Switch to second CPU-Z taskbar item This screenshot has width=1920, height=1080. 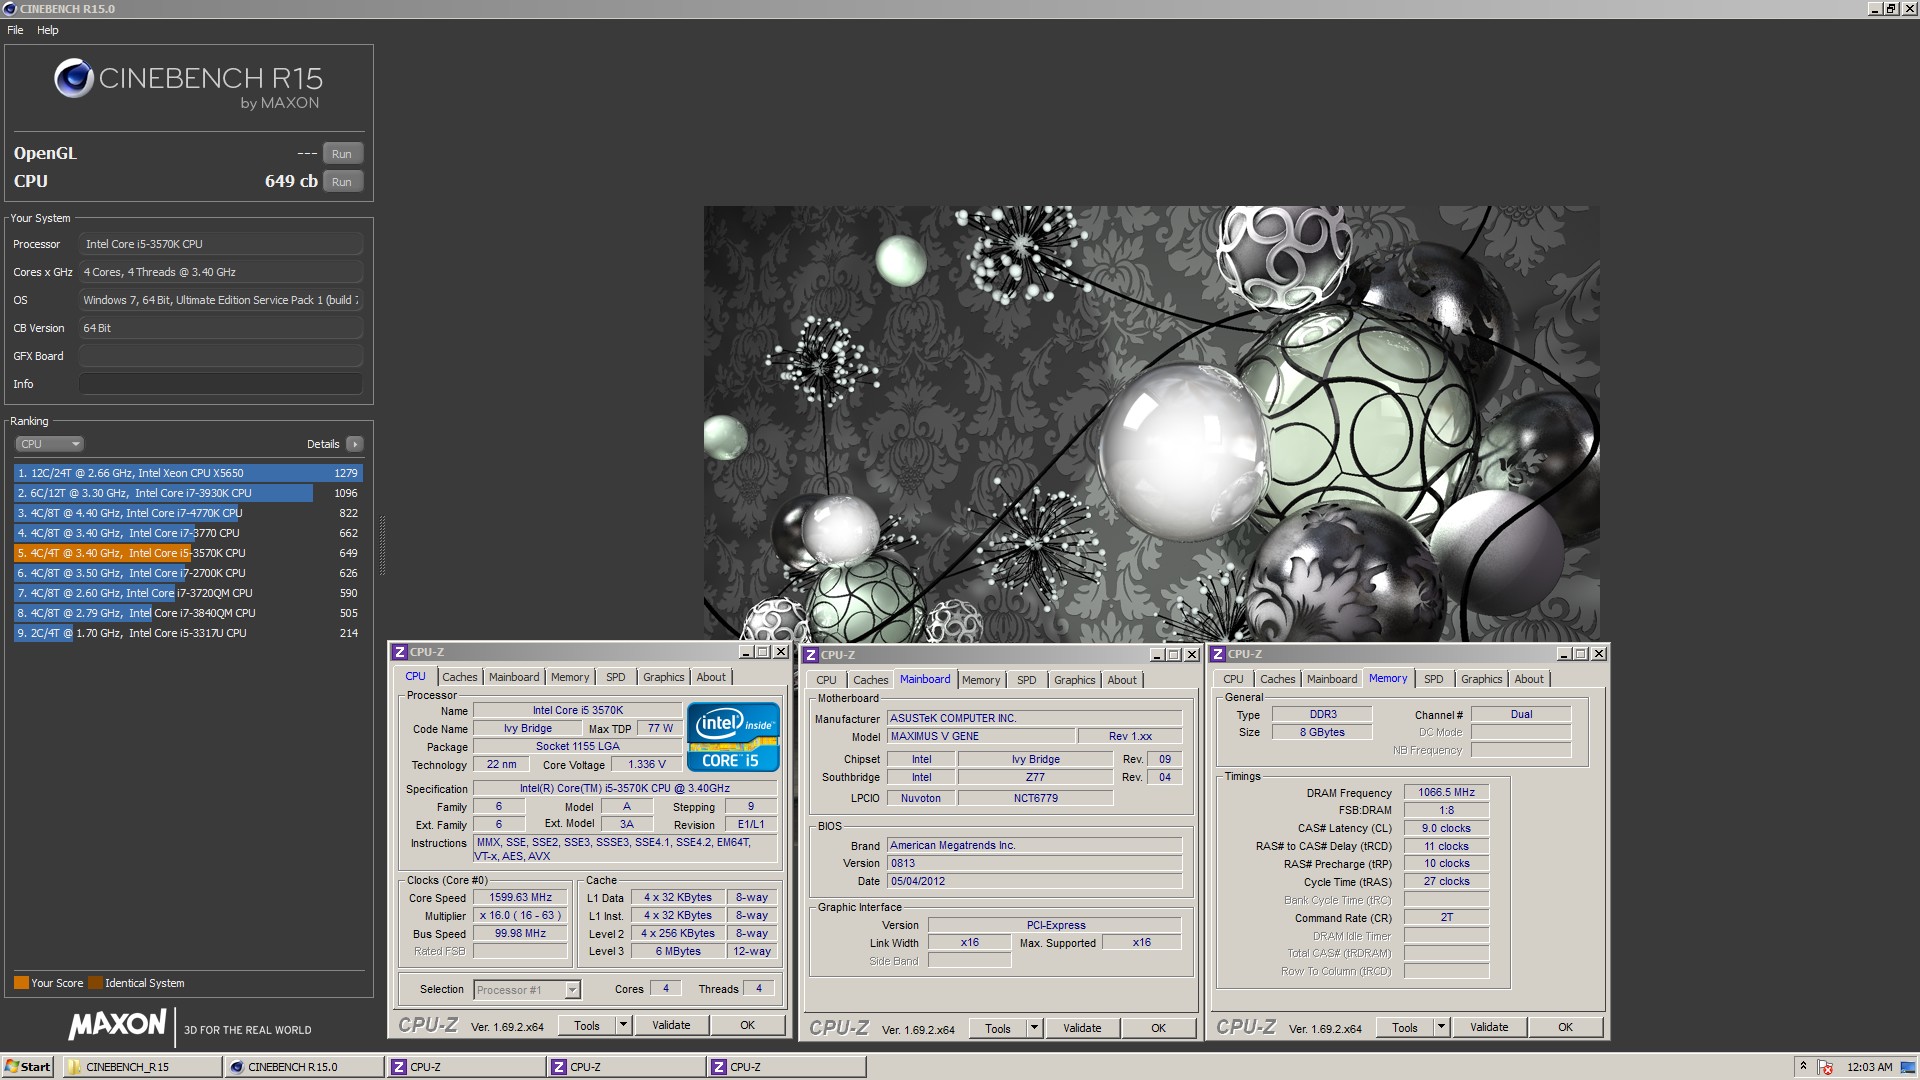click(x=627, y=1067)
